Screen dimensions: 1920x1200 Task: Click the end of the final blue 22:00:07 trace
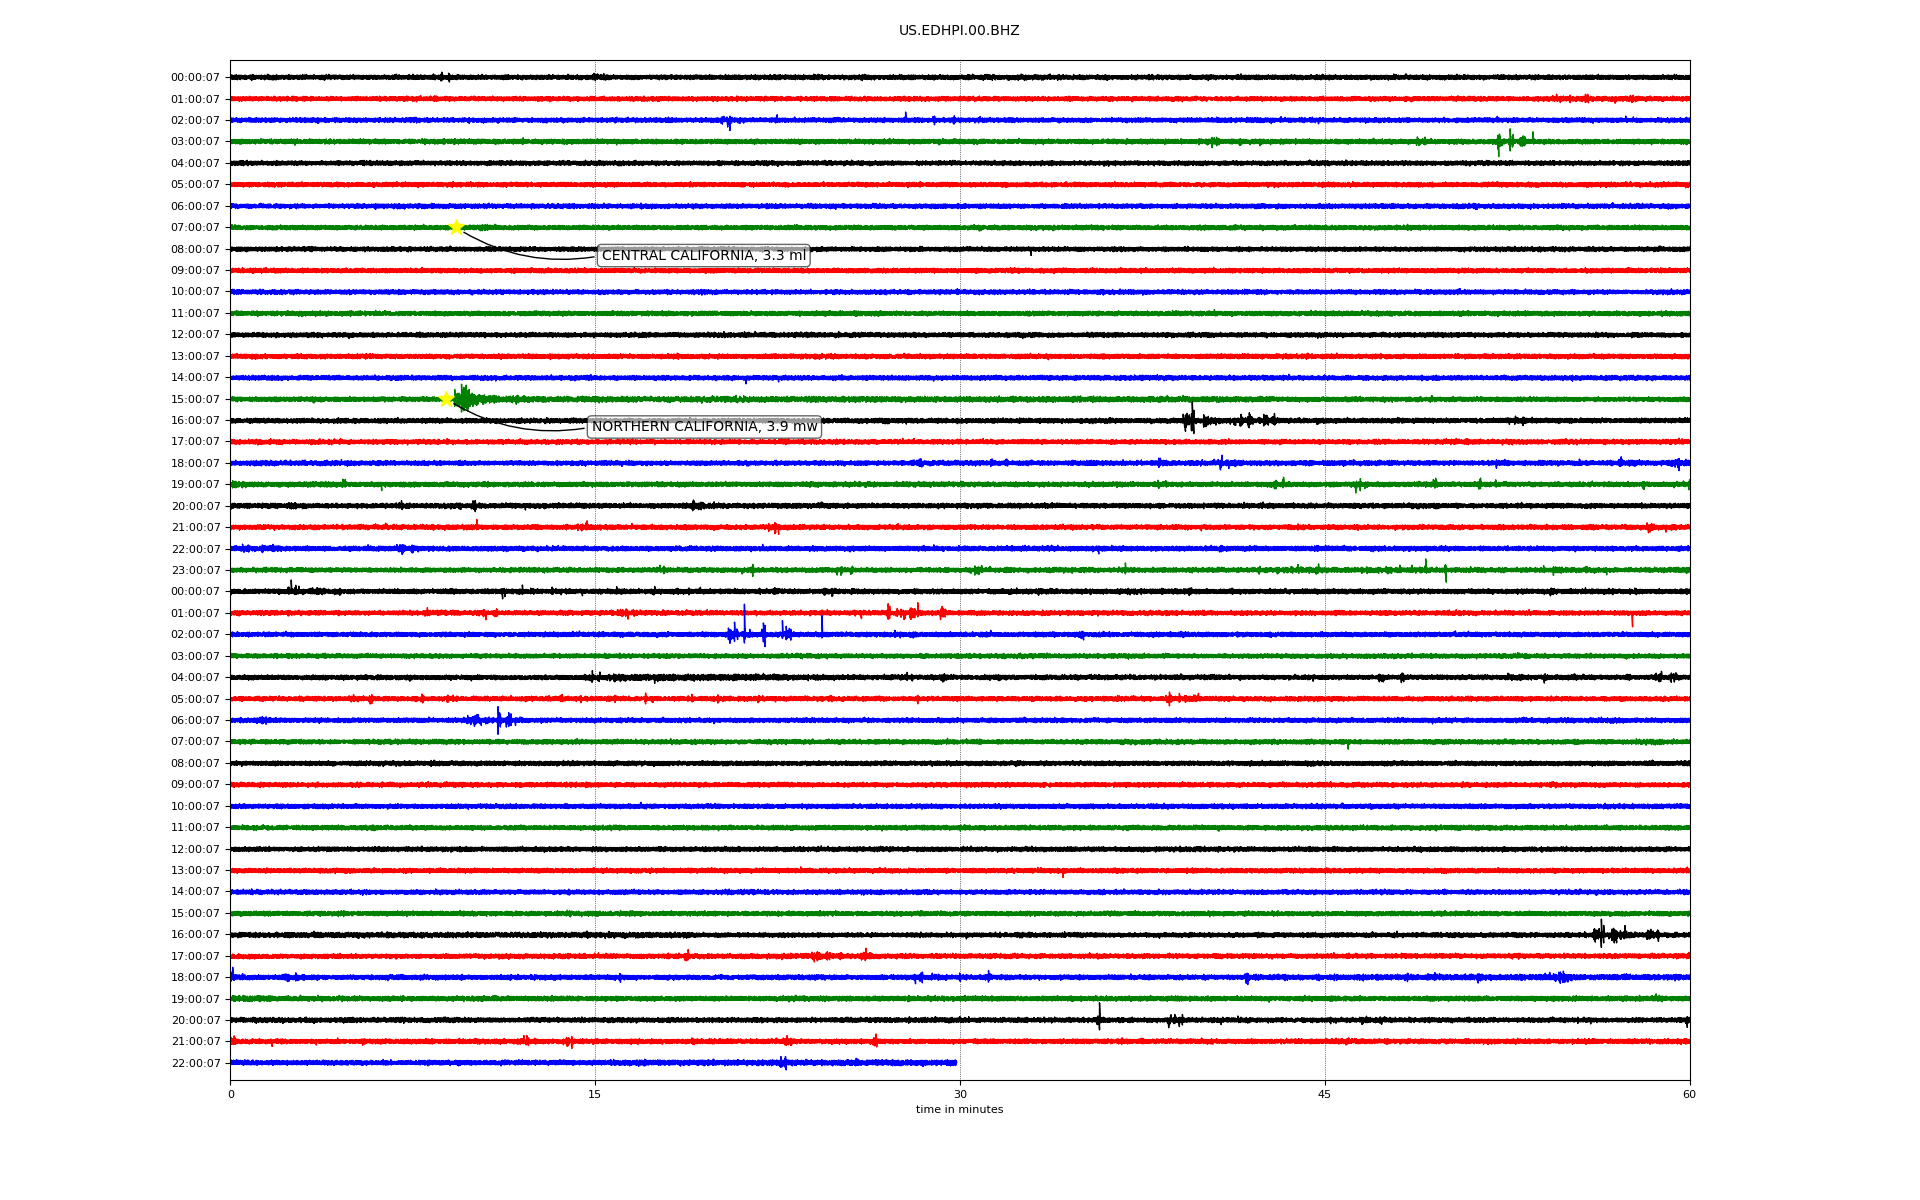955,1063
